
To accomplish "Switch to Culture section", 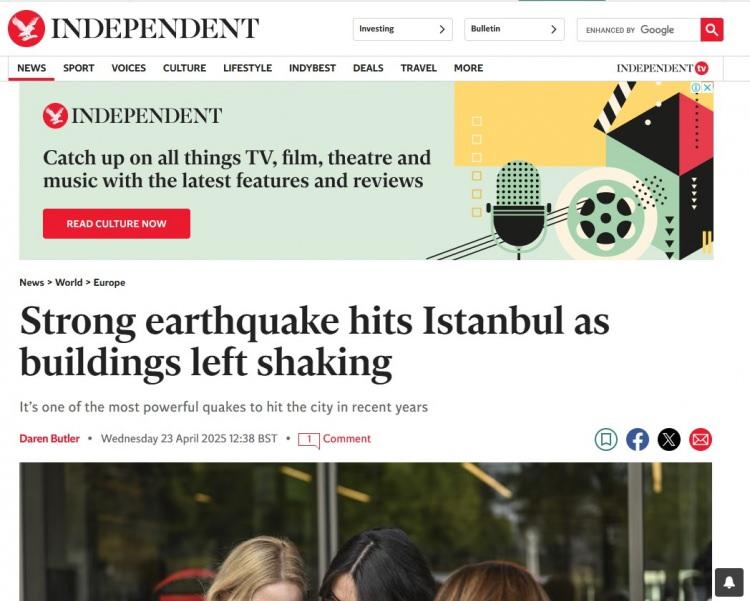I will coord(184,68).
